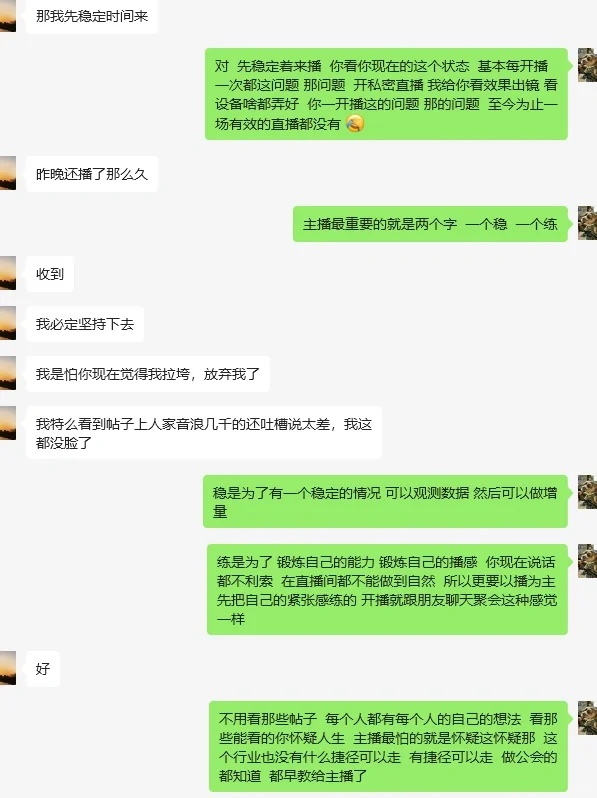Click avatar beside the "好" message
Viewport: 597px width, 798px height.
pyautogui.click(x=8, y=668)
